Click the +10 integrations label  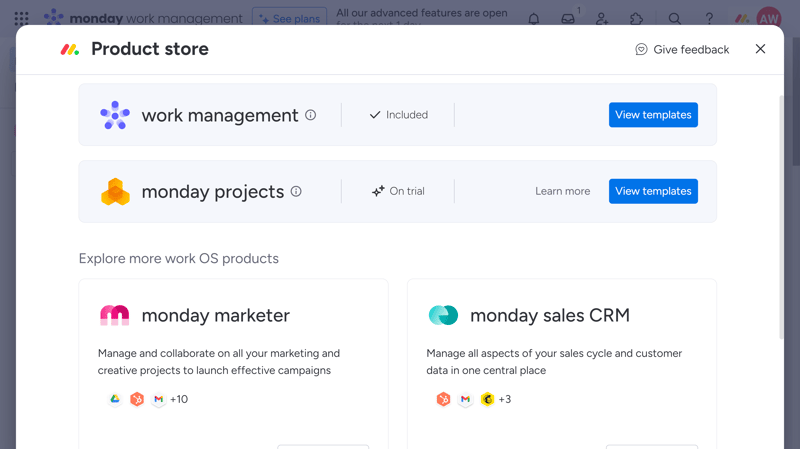pyautogui.click(x=179, y=399)
